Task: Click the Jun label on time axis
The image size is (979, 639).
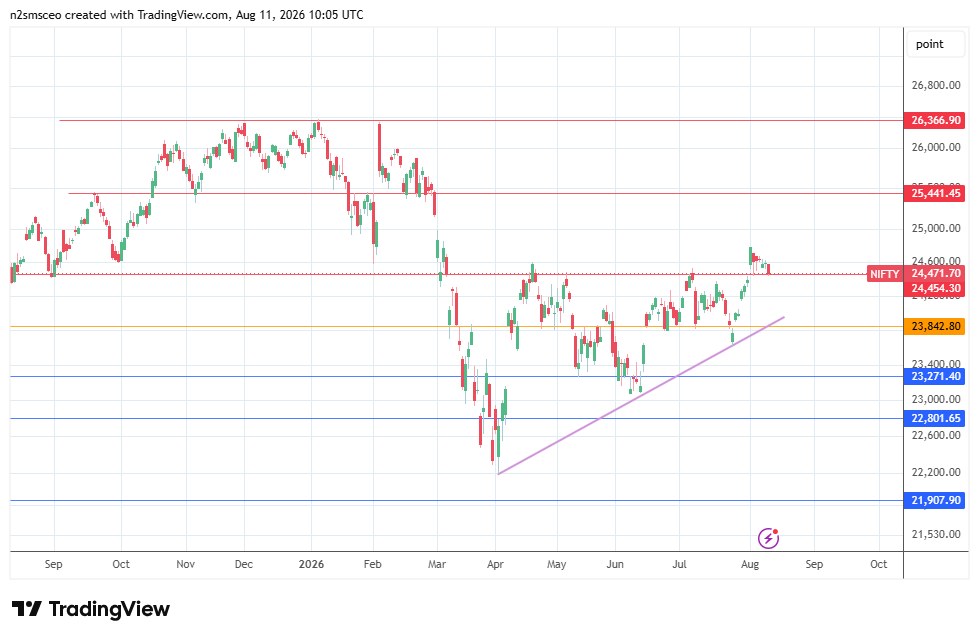Action: (615, 564)
